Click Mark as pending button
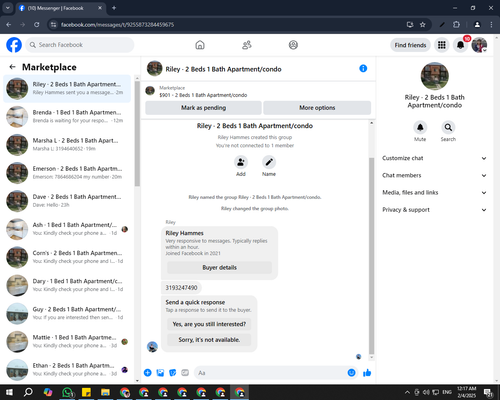Screen dimensions: 500x400 point(203,108)
